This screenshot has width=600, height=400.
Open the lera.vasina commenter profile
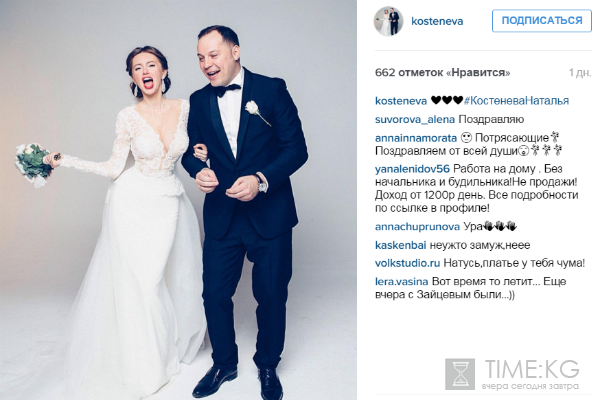click(x=401, y=282)
